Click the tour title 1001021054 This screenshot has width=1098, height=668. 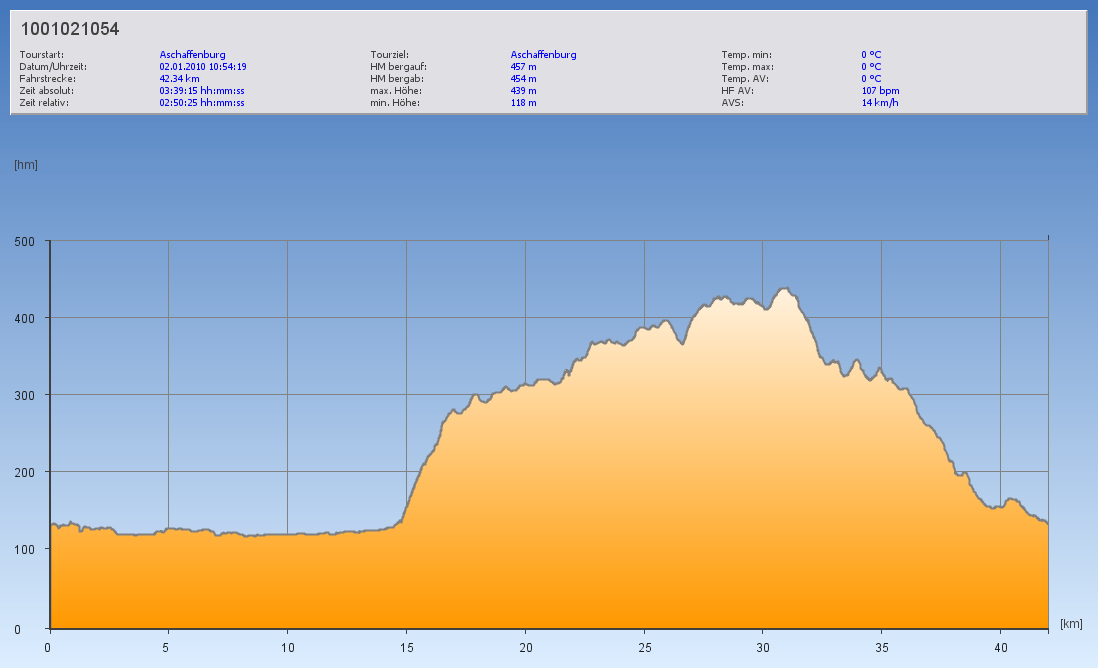(x=70, y=29)
